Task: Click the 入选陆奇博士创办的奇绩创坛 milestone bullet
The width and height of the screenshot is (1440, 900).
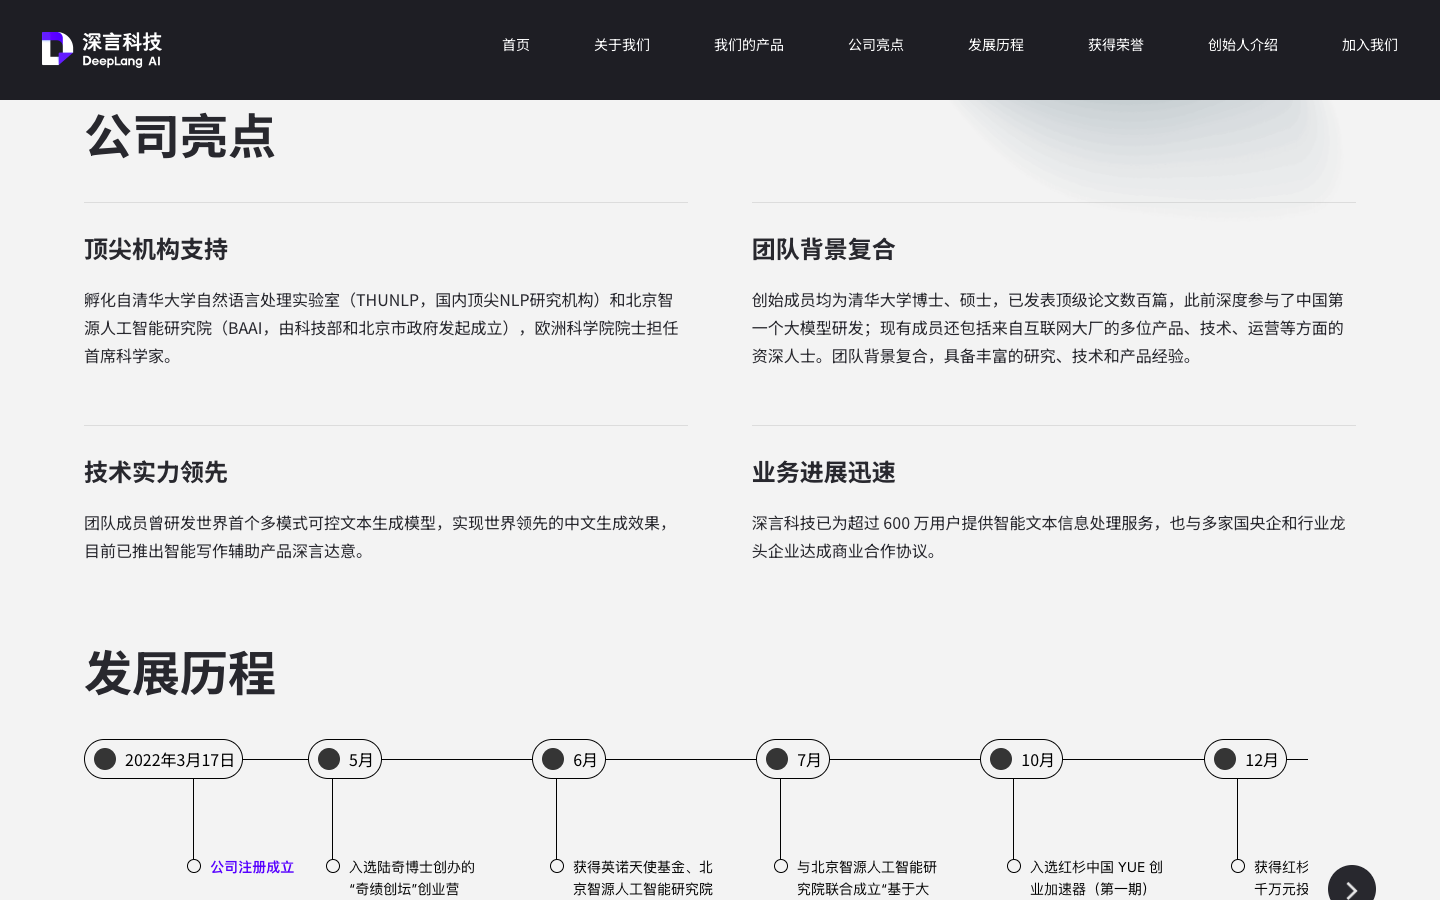Action: 333,866
